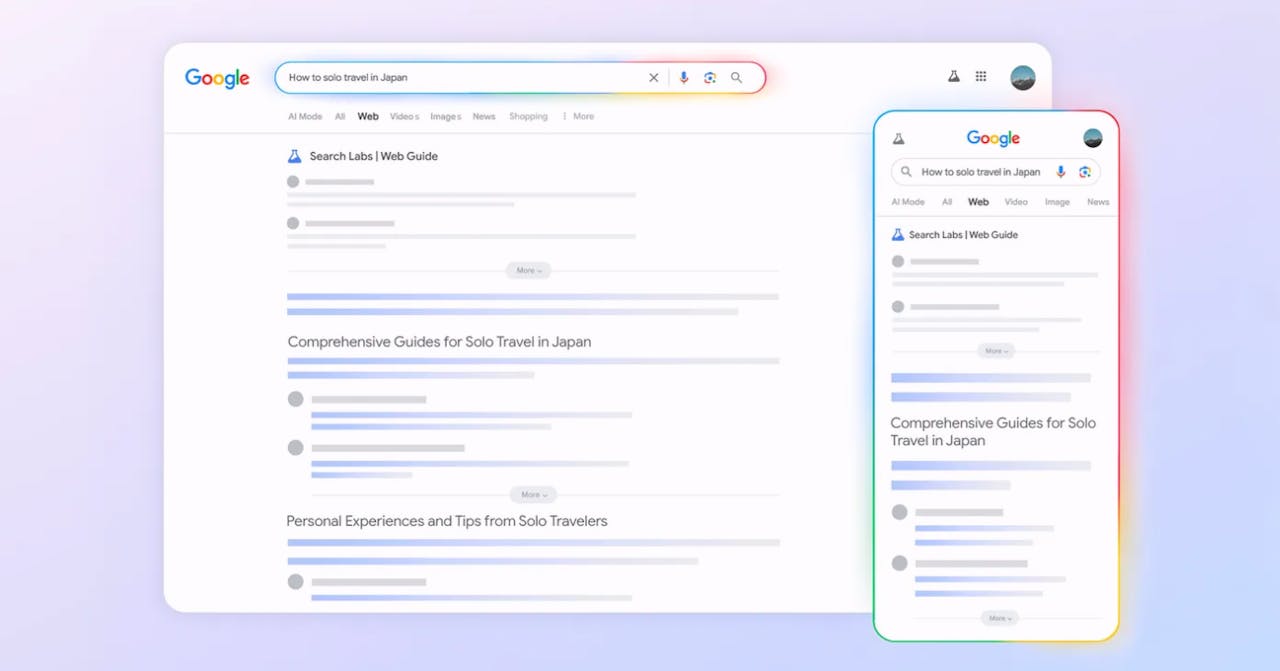Click 'Search Labs | Web Guide' label on desktop
Screen dimensions: 1280x671
(x=373, y=156)
